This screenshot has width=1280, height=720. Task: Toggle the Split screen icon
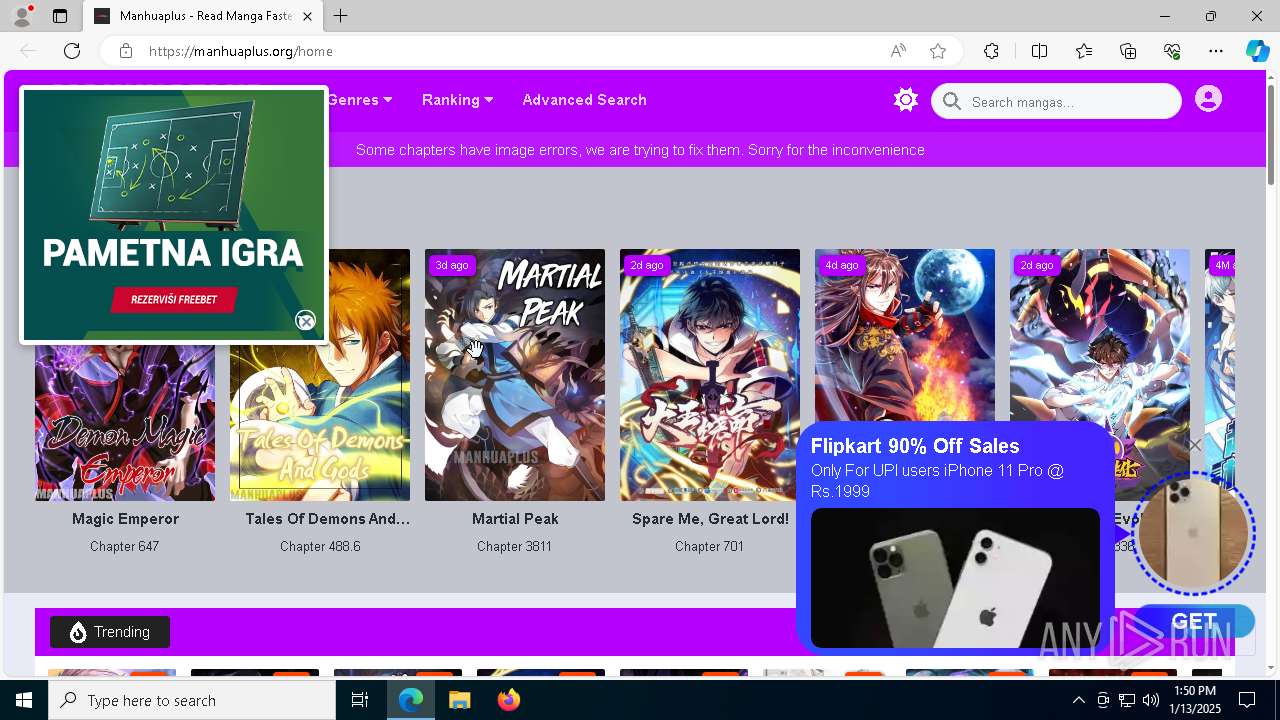click(1039, 51)
